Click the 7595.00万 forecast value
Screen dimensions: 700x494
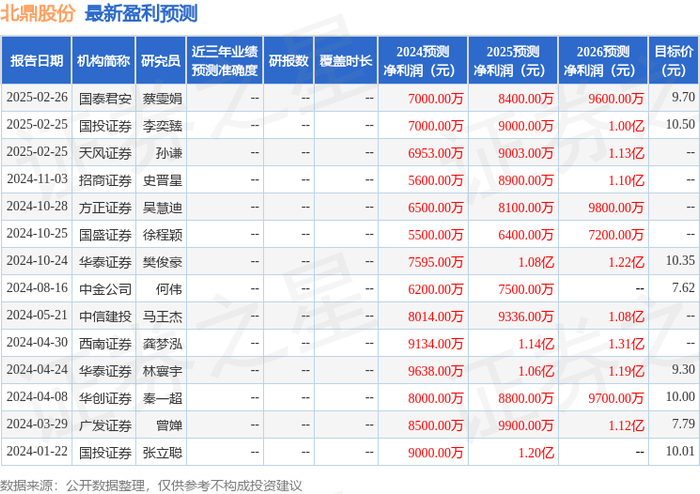435,262
